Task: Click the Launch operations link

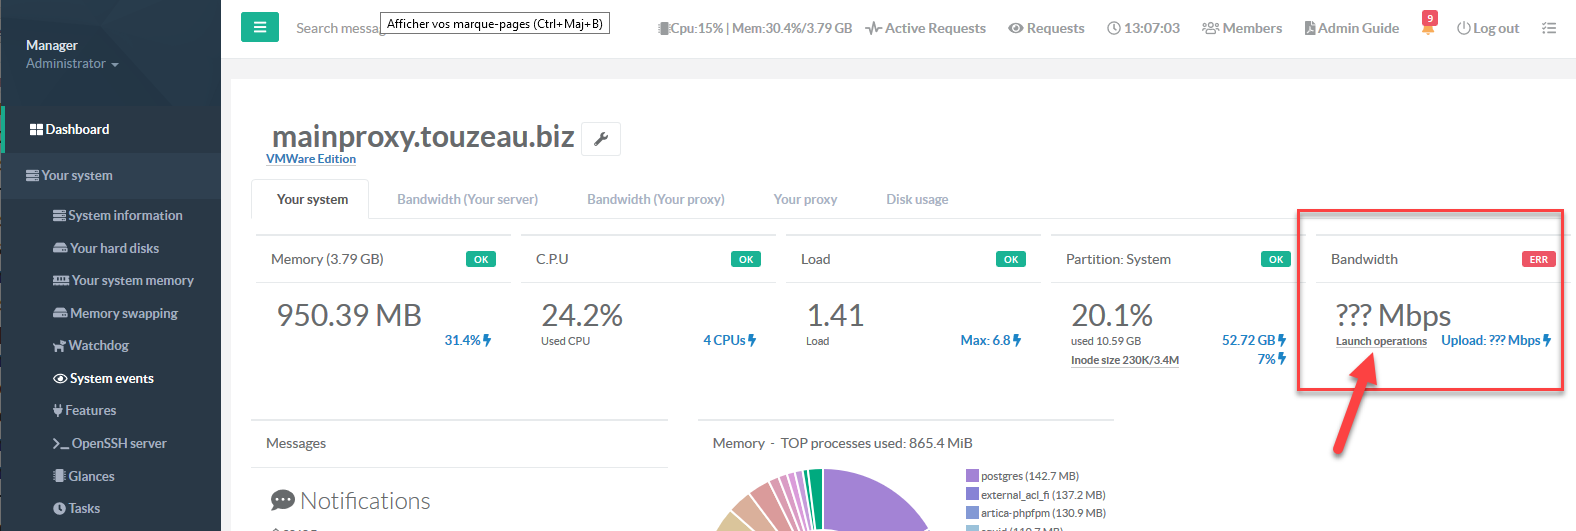Action: (1381, 342)
